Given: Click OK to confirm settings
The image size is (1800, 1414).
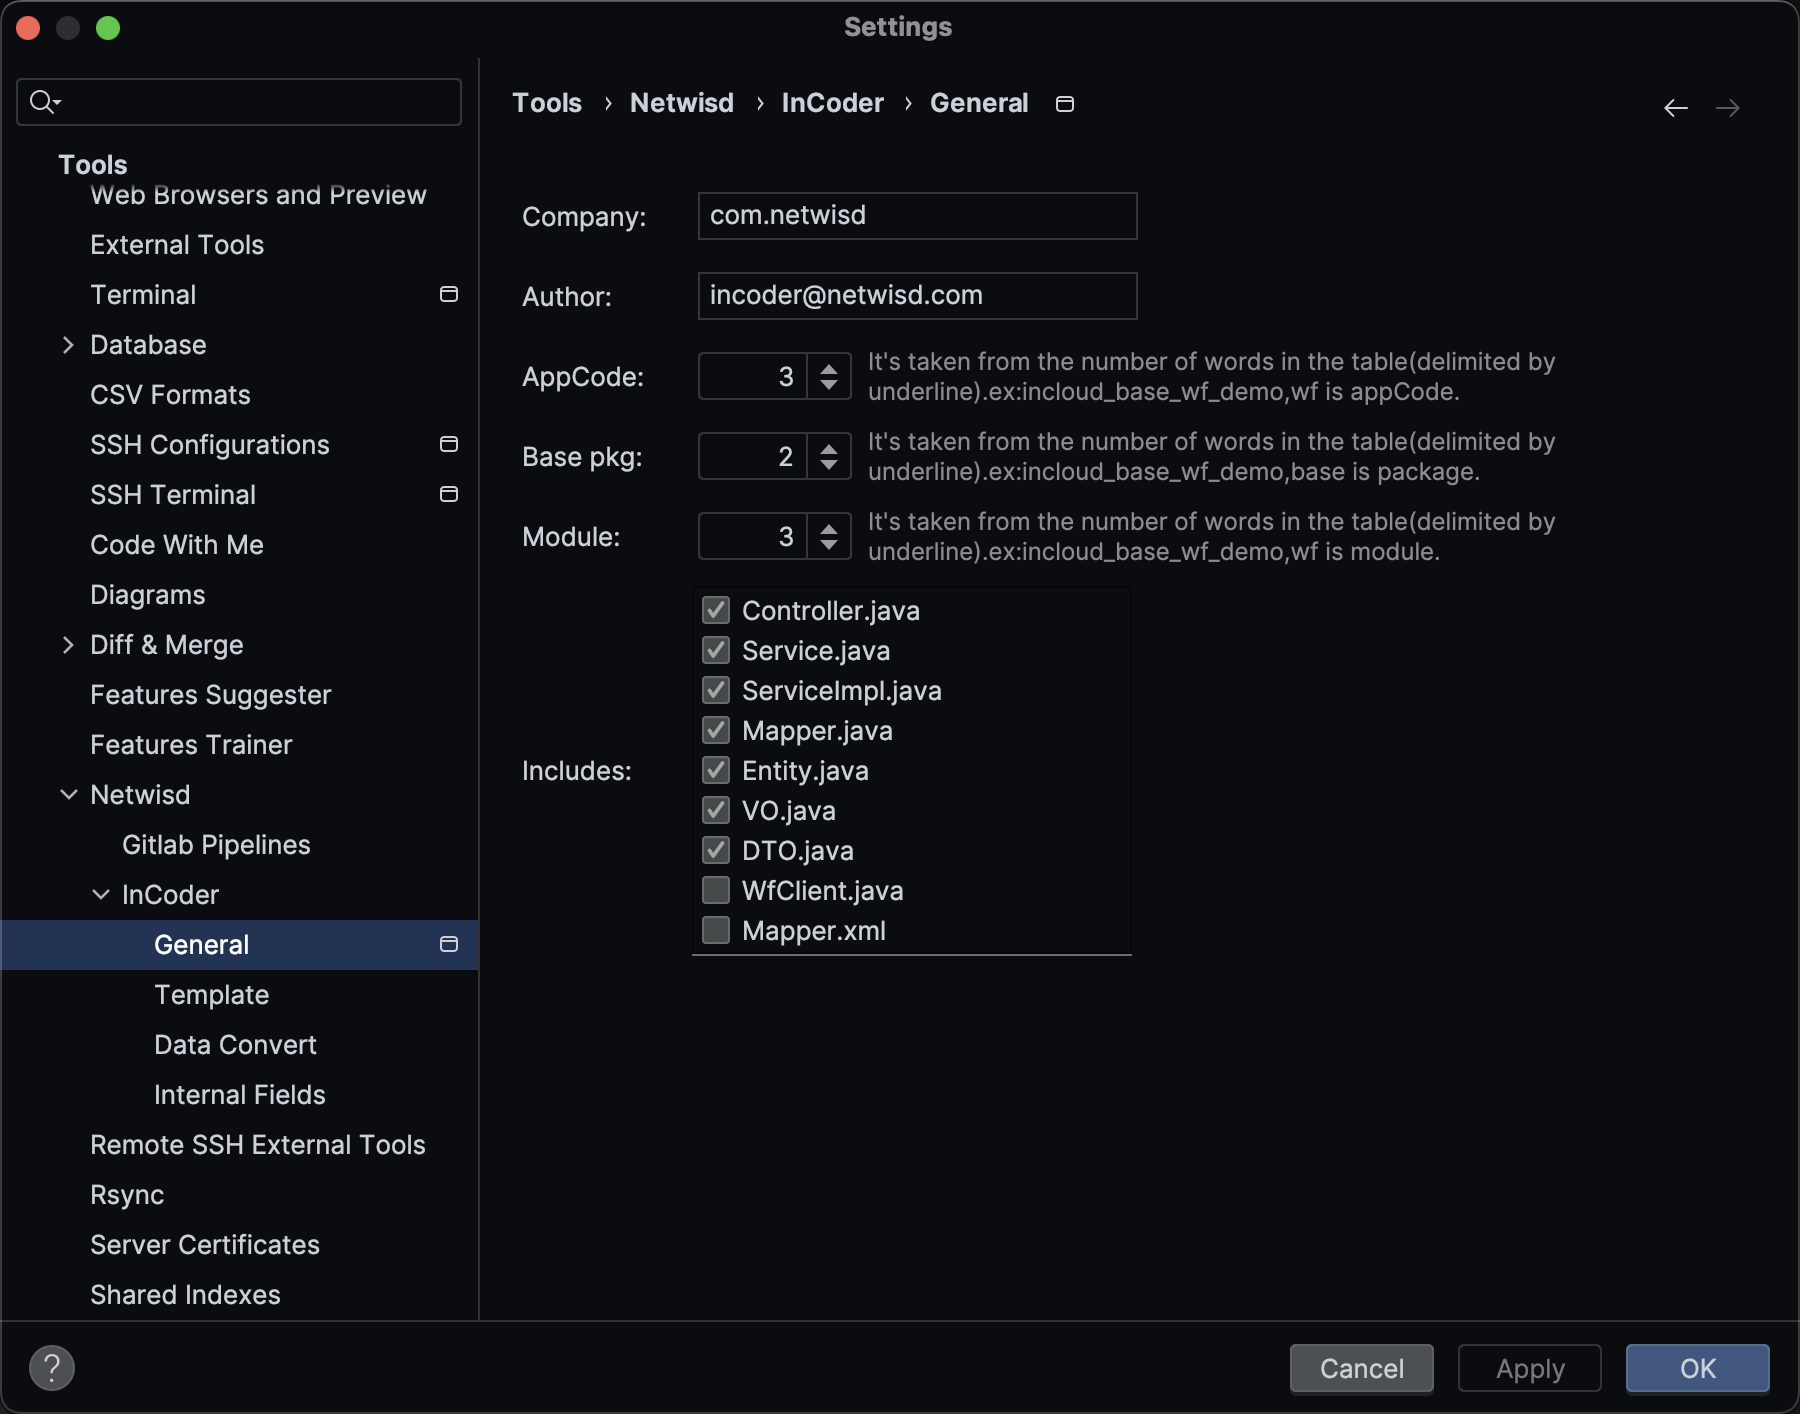Looking at the screenshot, I should click(1696, 1368).
